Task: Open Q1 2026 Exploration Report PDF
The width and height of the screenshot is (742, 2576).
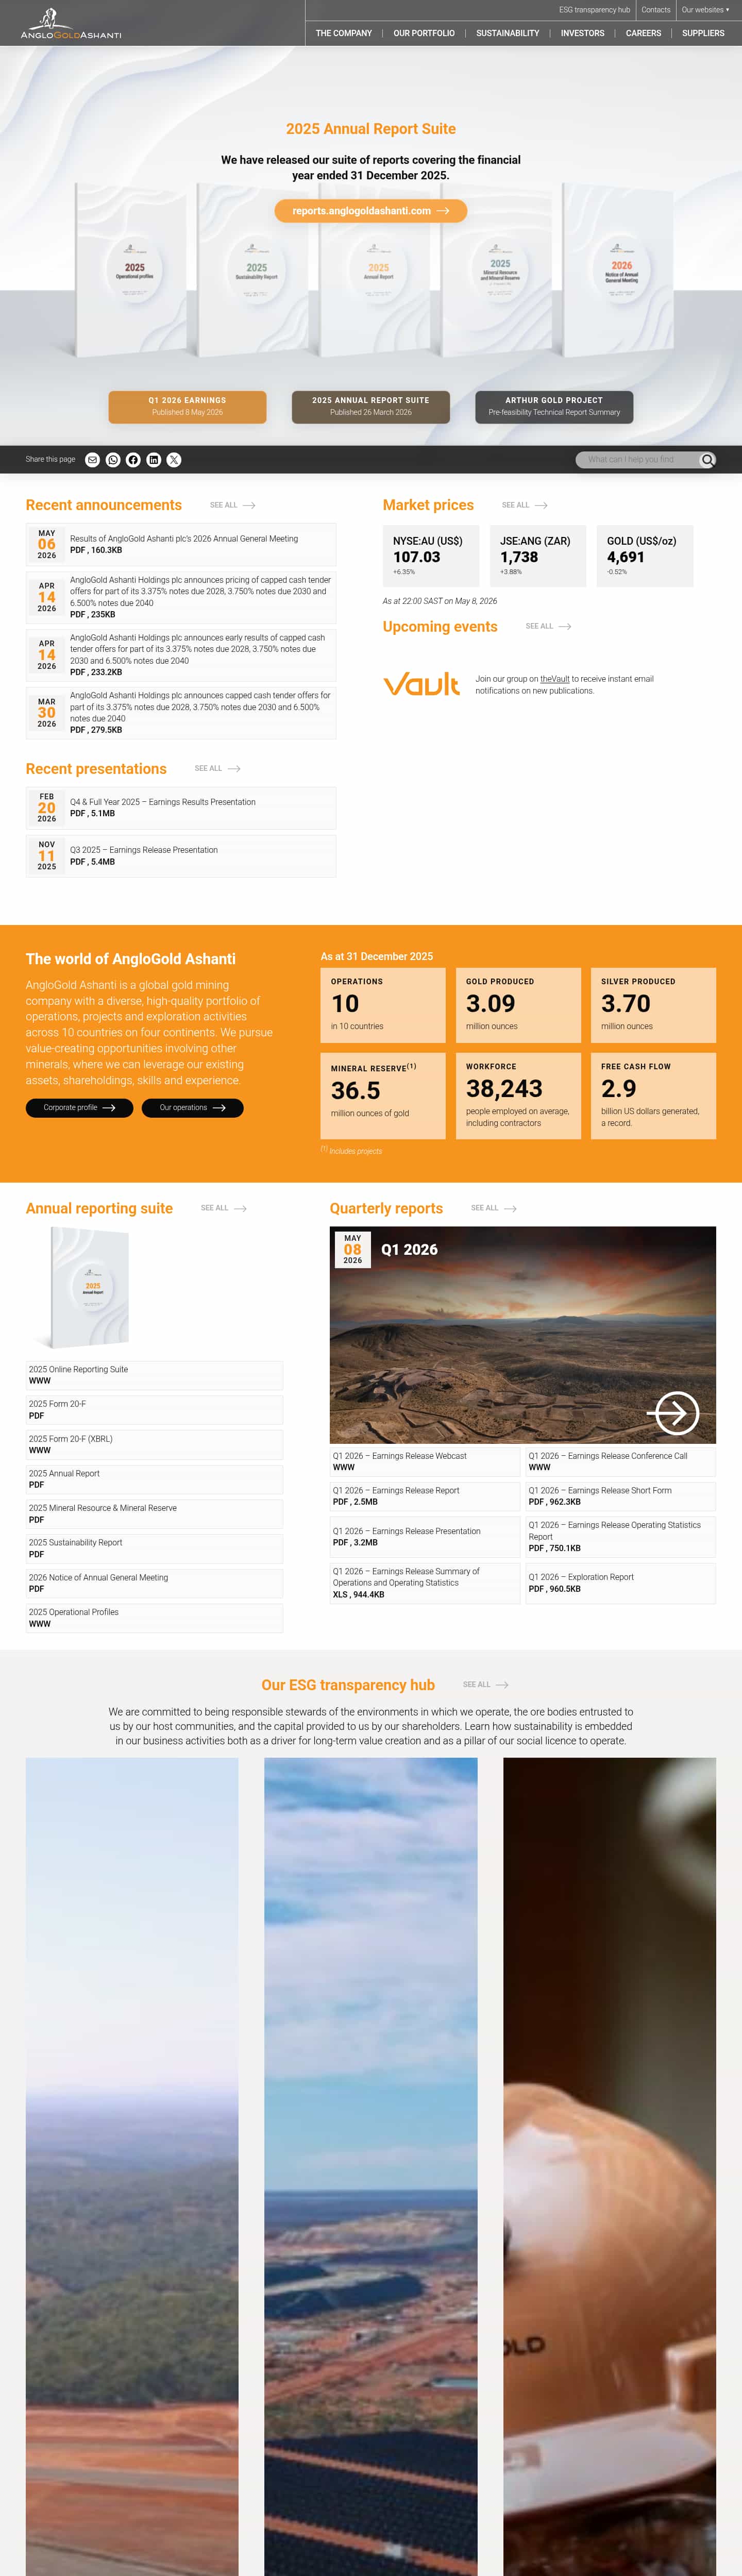Action: pyautogui.click(x=620, y=1583)
